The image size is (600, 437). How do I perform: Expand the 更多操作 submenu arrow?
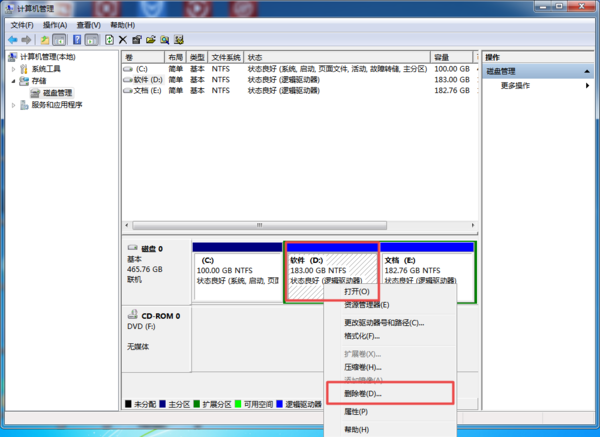[x=587, y=85]
